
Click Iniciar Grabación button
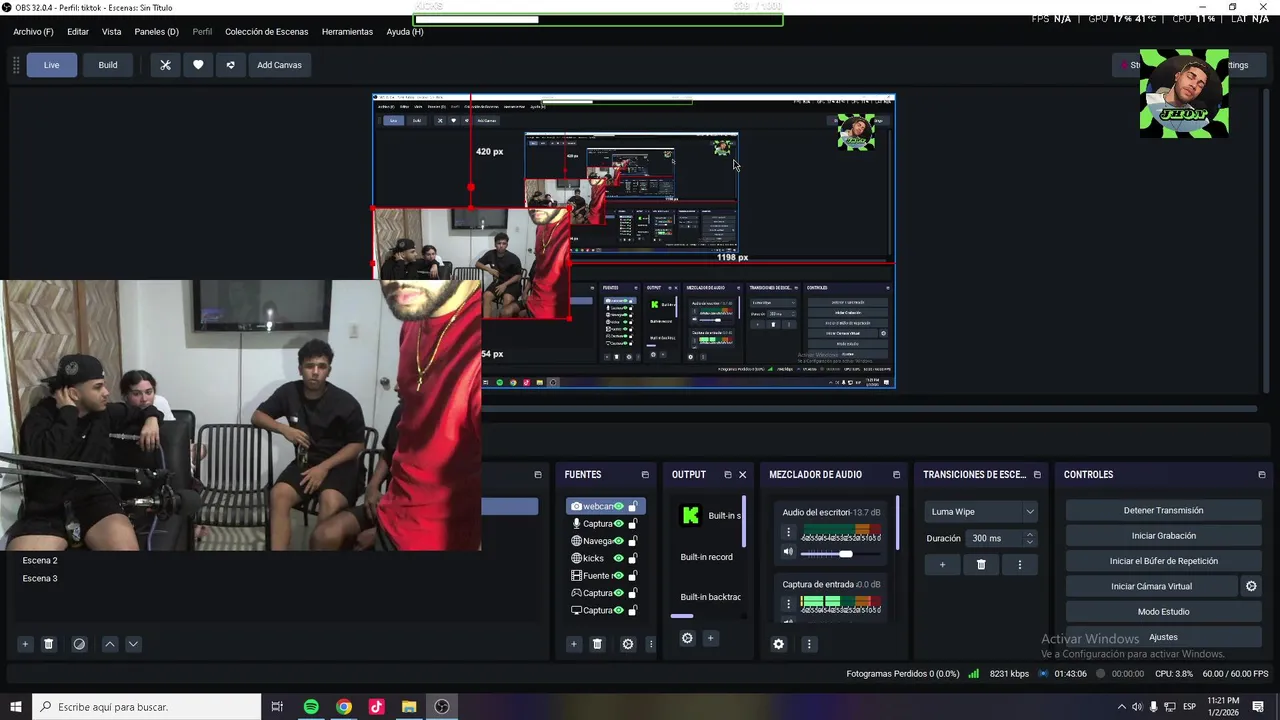click(1163, 536)
